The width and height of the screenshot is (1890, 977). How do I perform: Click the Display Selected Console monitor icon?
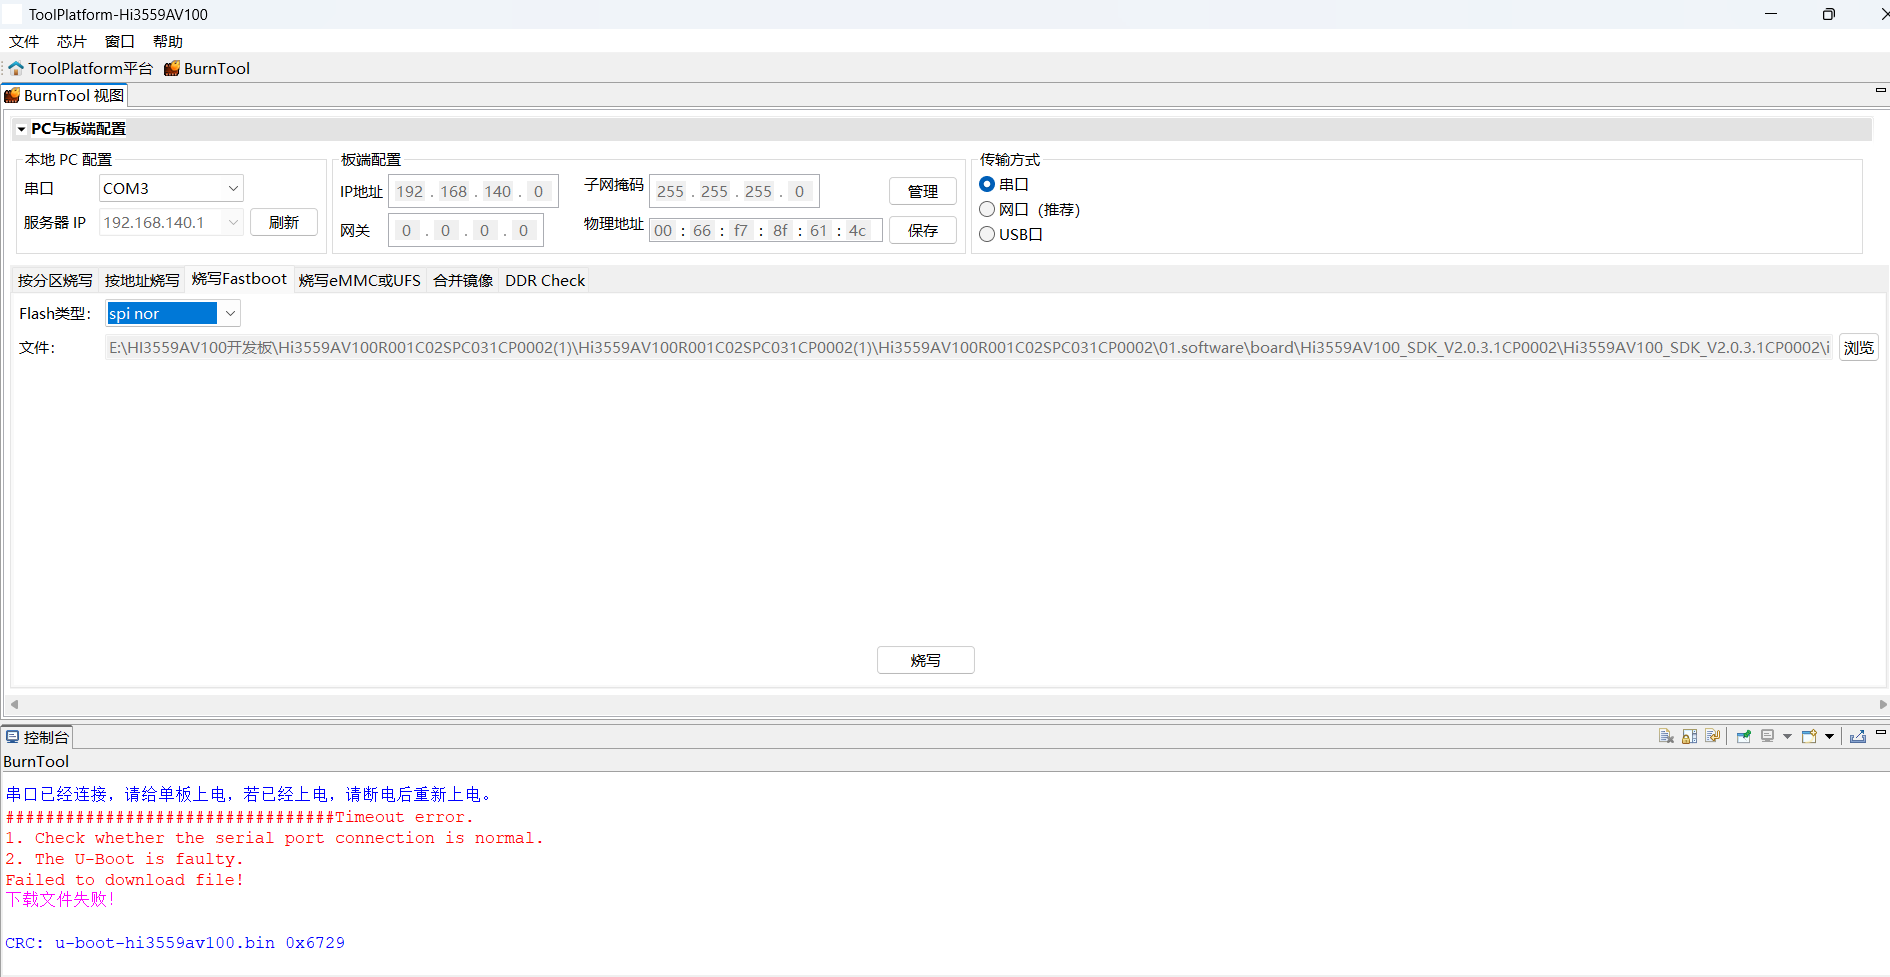tap(1768, 737)
